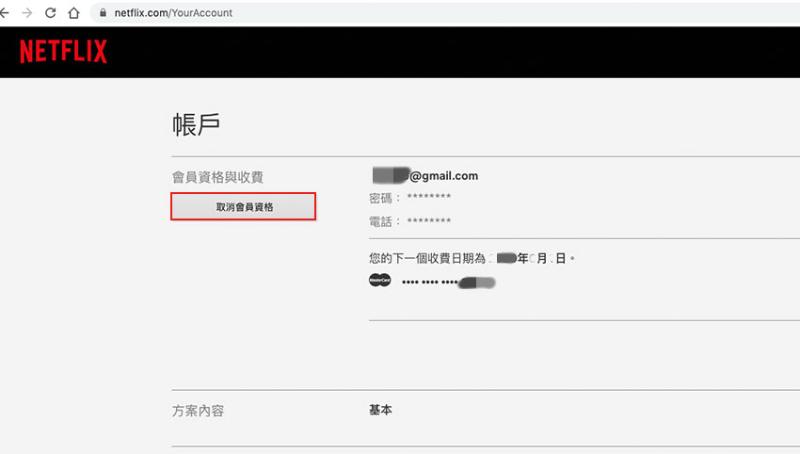Click the 取消會員資格 button

point(243,207)
